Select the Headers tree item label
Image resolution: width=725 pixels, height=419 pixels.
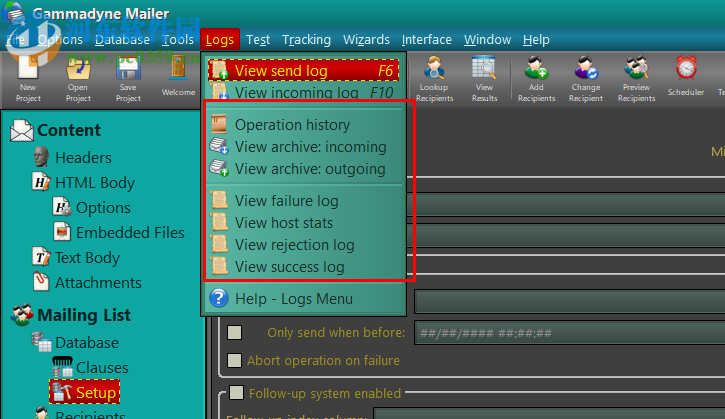(x=83, y=158)
